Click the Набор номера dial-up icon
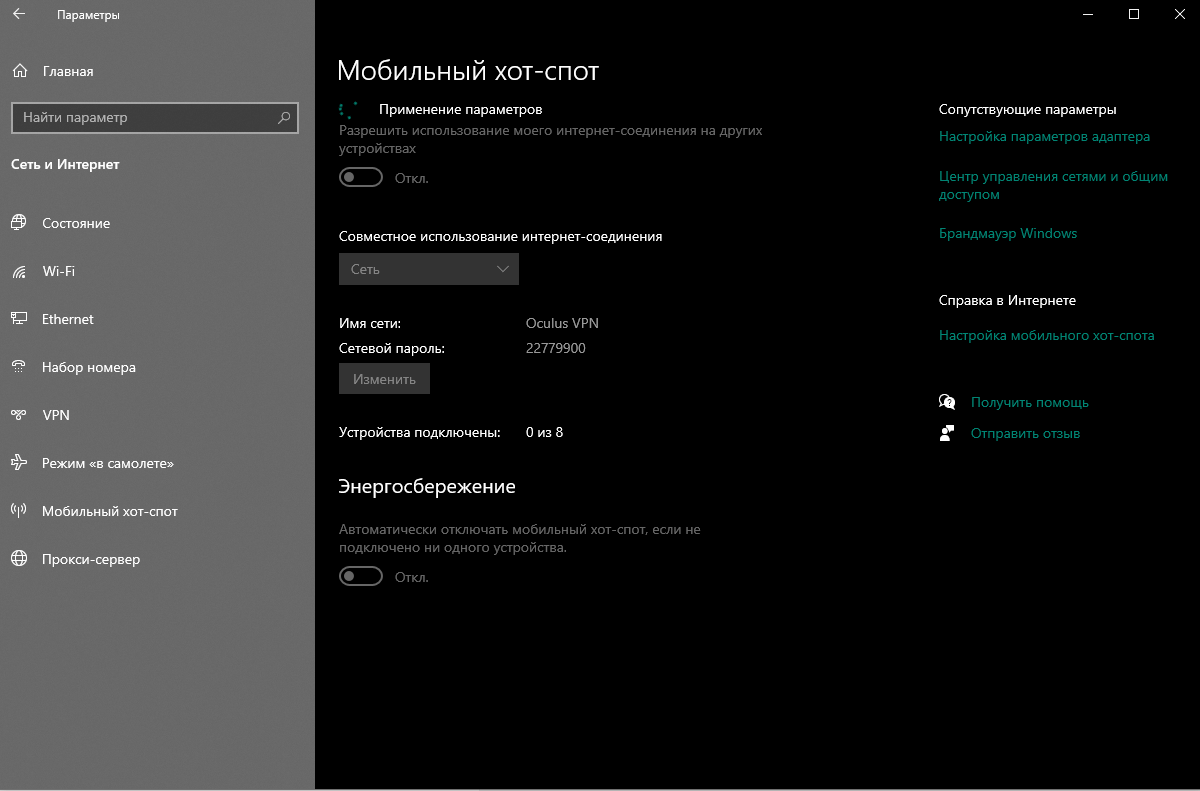1200x791 pixels. click(19, 367)
